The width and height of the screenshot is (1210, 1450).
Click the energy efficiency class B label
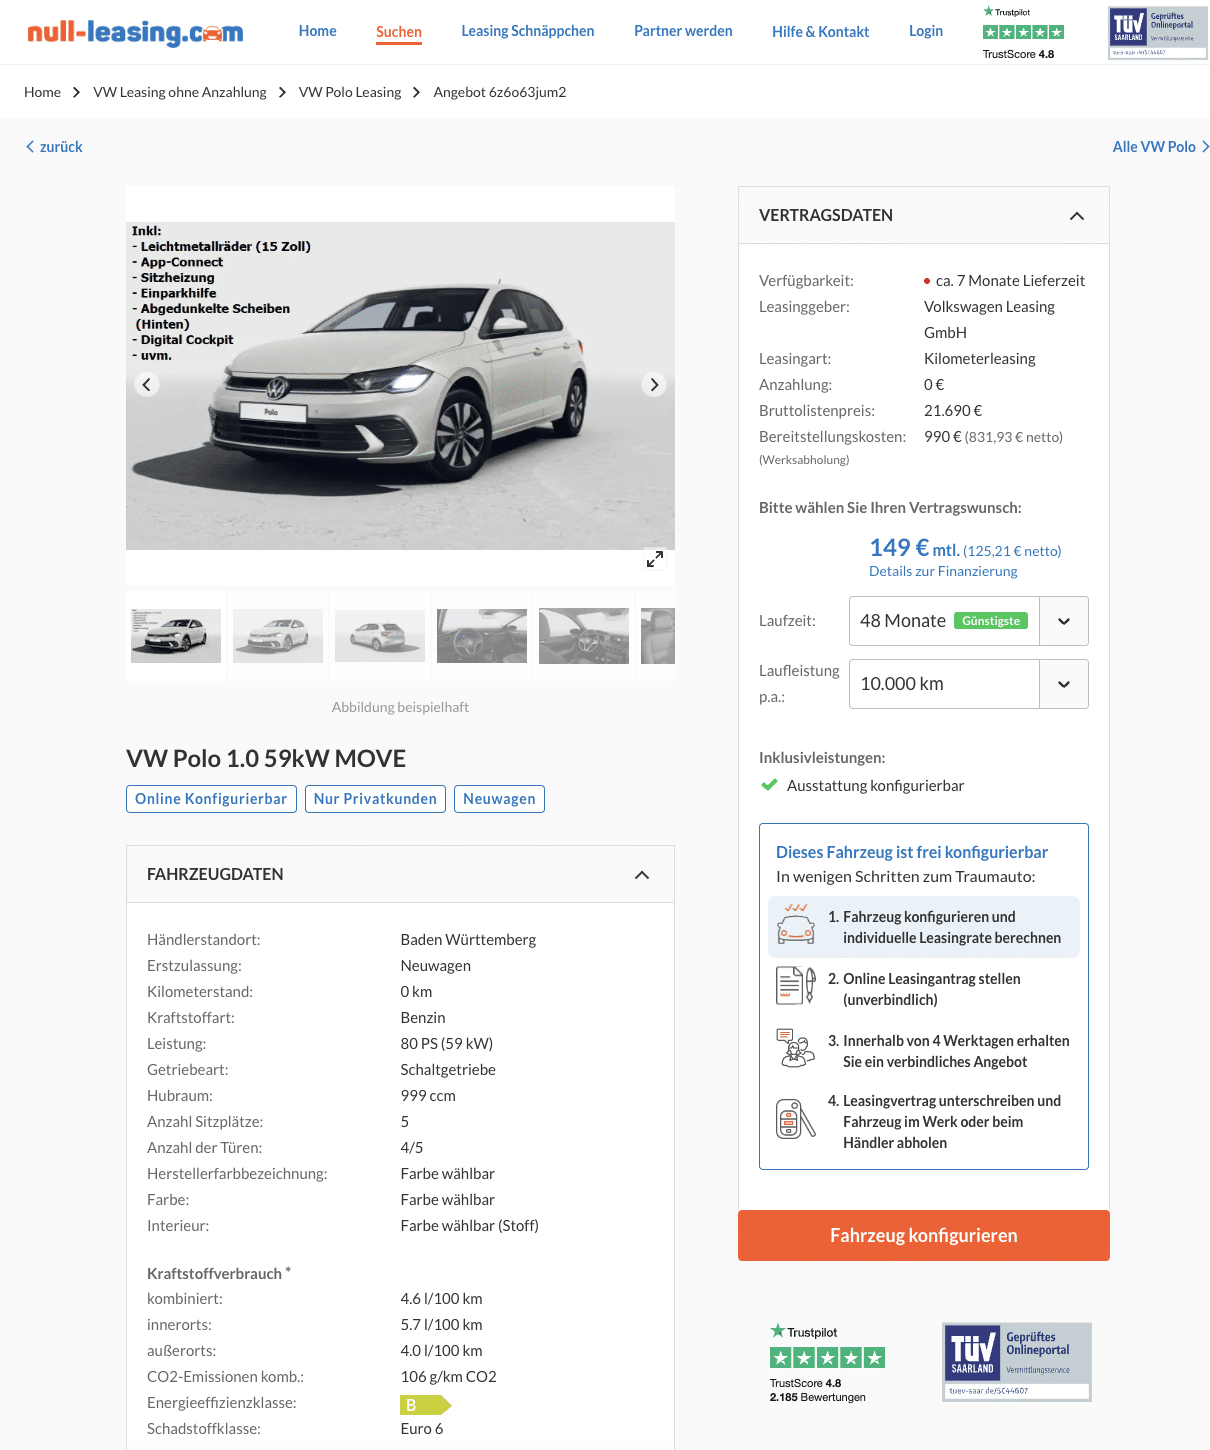[x=425, y=1405]
